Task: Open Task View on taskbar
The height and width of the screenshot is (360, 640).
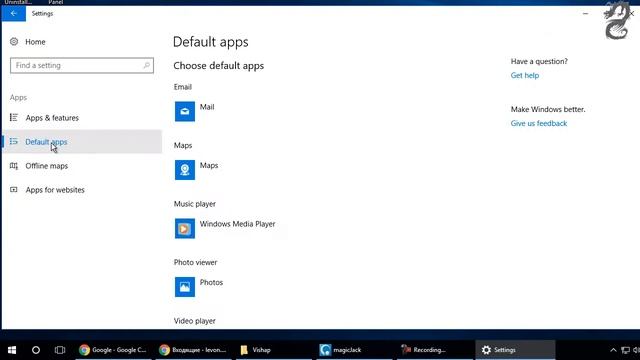Action: click(60, 350)
